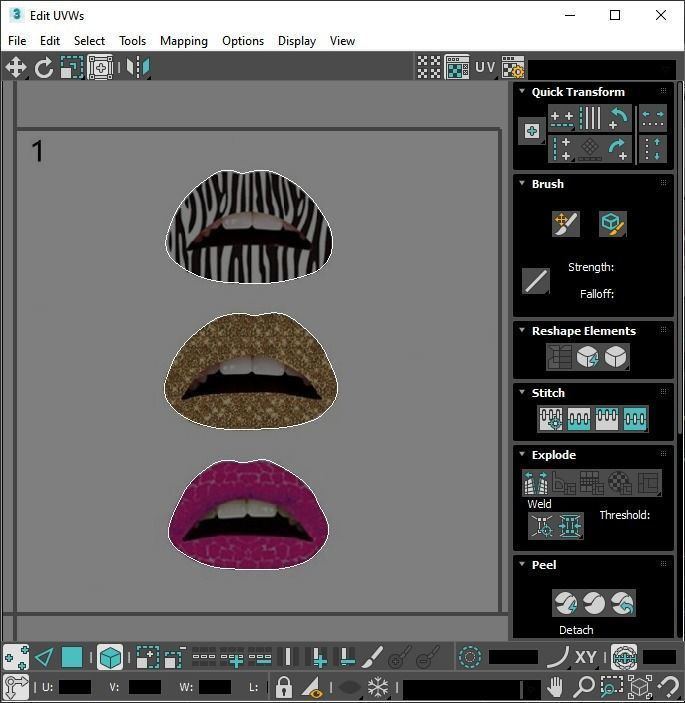Select the Rotate Selected Subobjects tool
The width and height of the screenshot is (685, 703).
click(x=44, y=67)
